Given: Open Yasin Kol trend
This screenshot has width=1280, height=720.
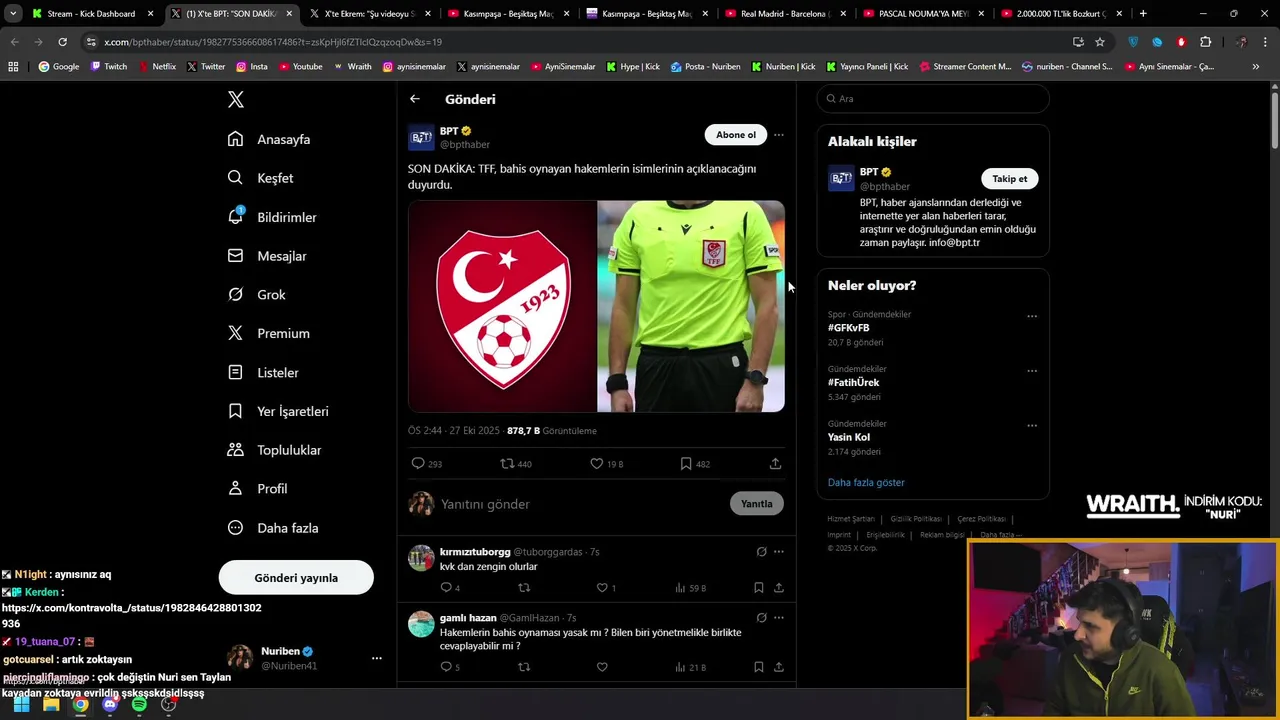Looking at the screenshot, I should pyautogui.click(x=849, y=437).
